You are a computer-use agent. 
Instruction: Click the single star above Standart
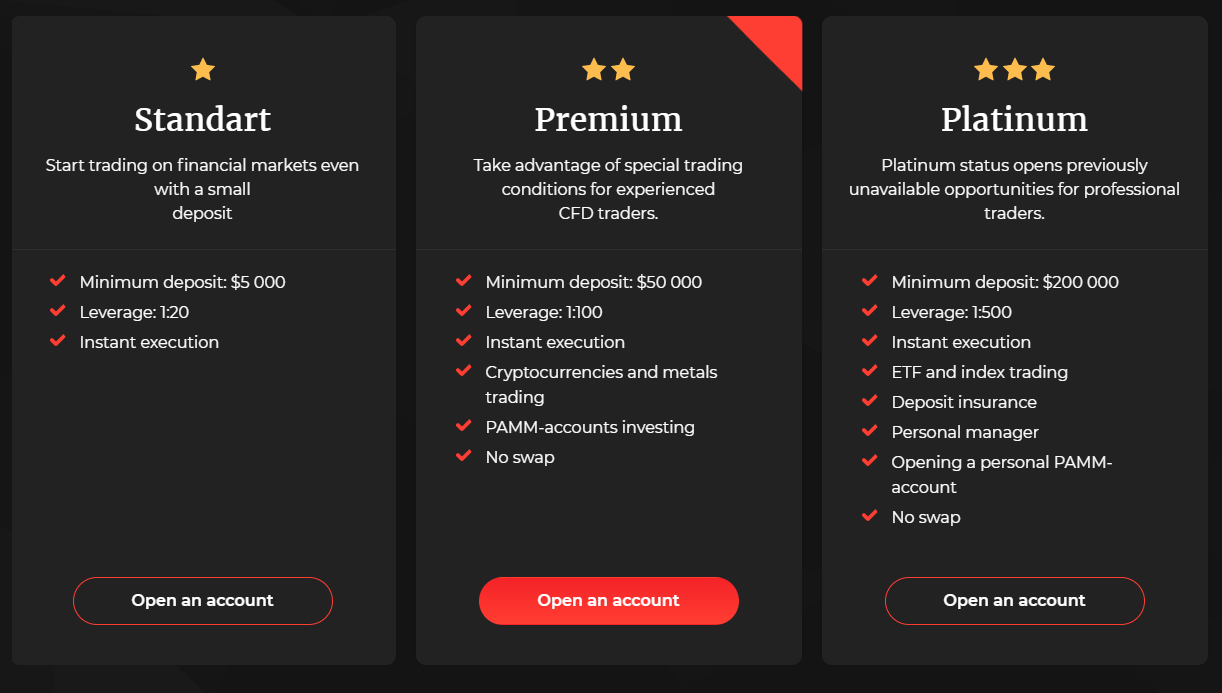(203, 69)
